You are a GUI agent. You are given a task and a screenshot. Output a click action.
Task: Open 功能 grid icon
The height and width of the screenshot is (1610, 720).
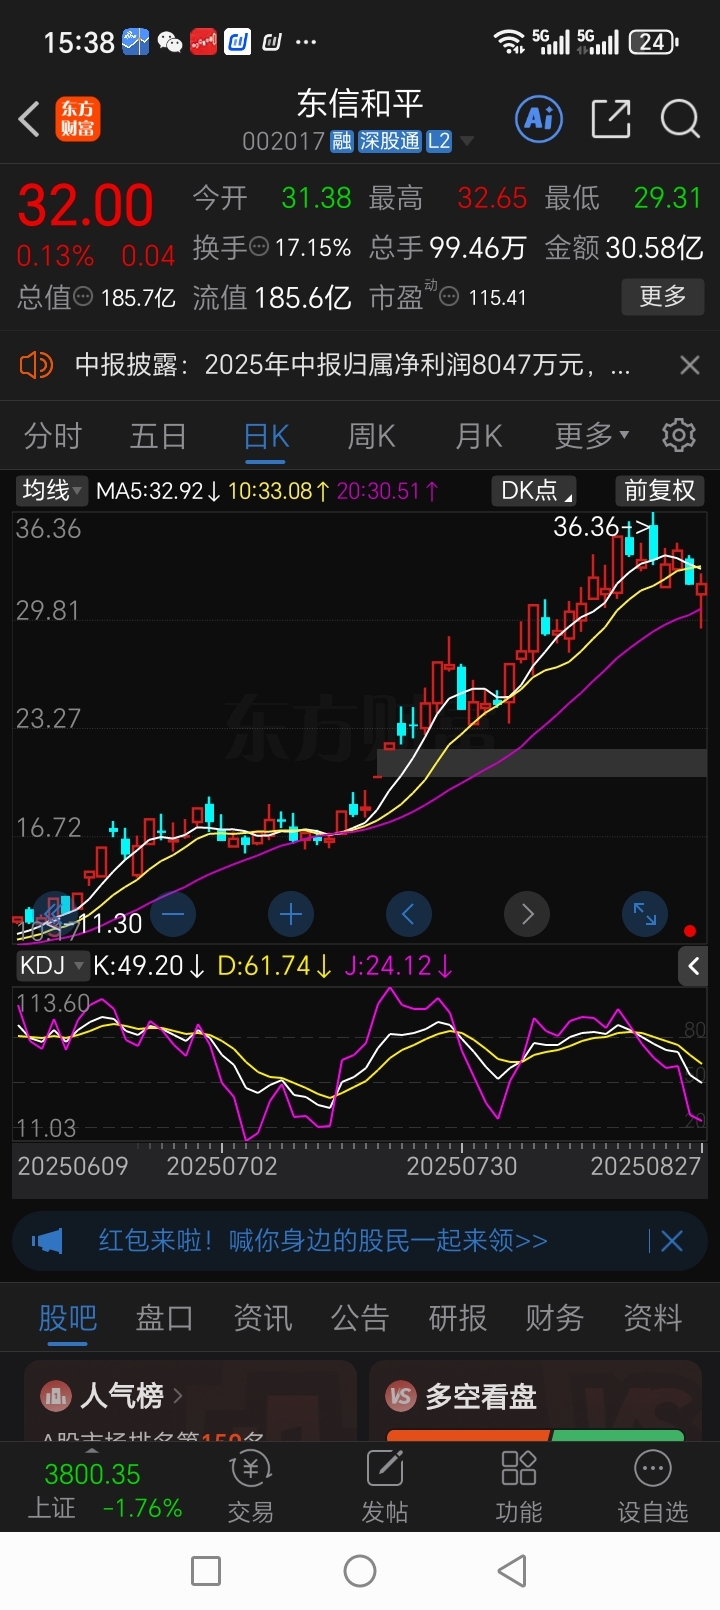(518, 1487)
